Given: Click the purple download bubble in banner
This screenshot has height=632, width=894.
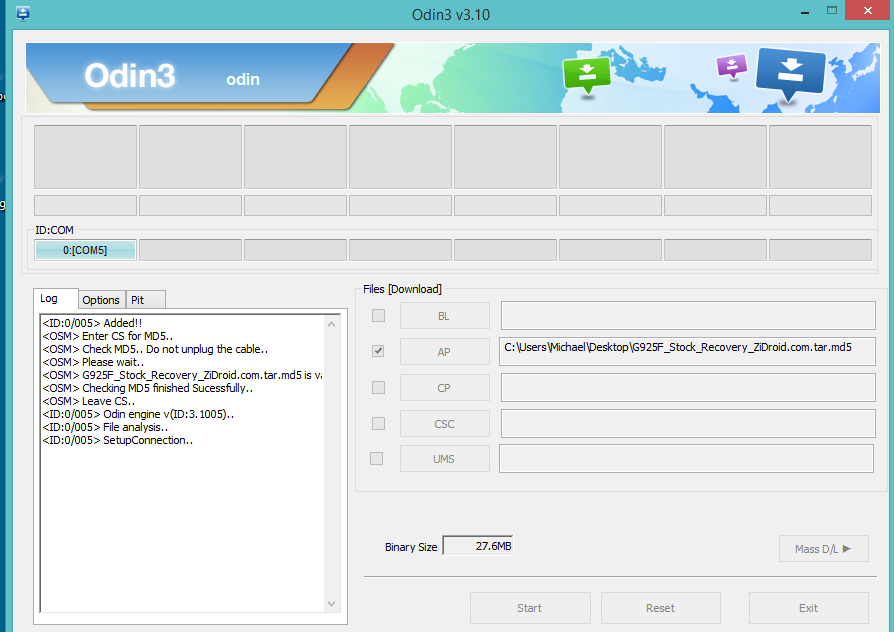Looking at the screenshot, I should click(732, 66).
